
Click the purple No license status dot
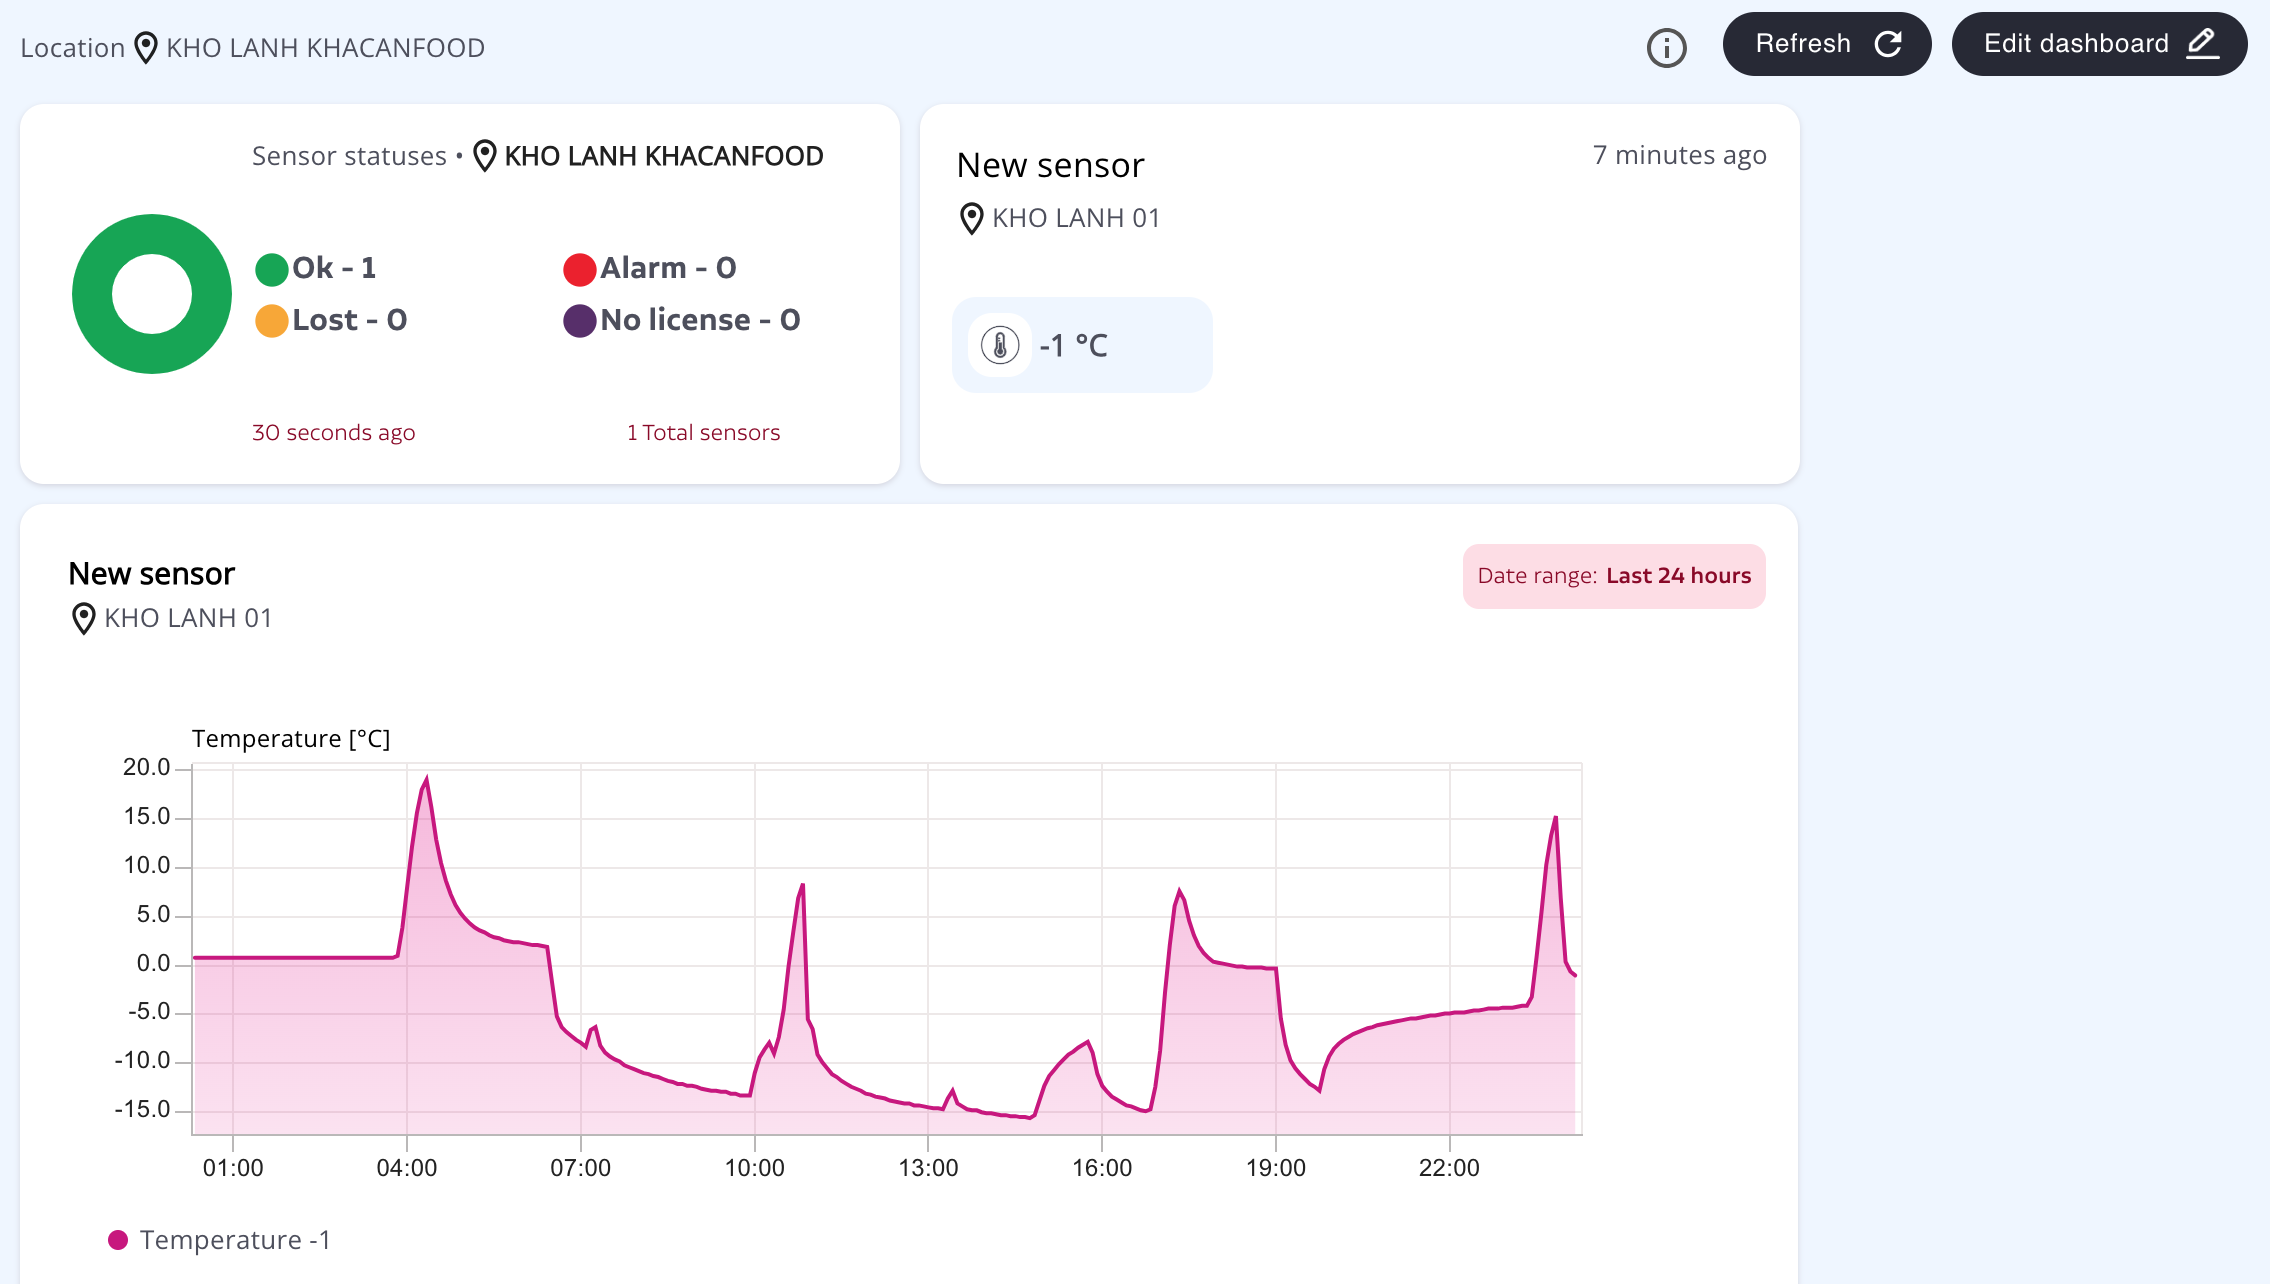point(579,321)
